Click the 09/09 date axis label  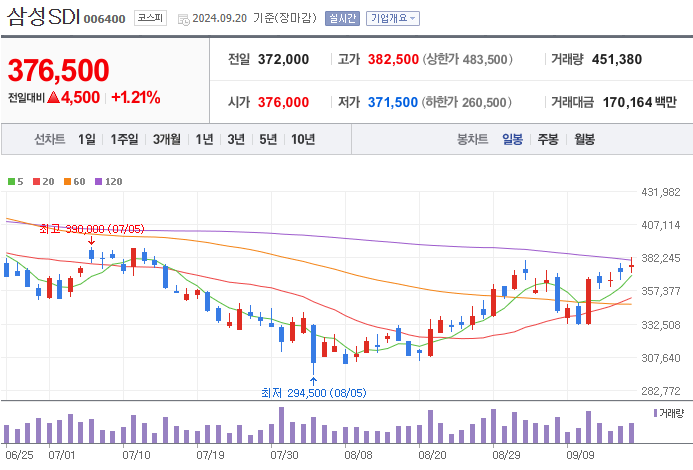(x=580, y=455)
